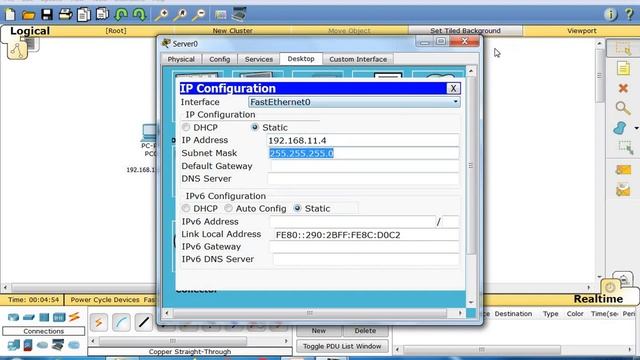Choose the Select tool in right sidebar

[623, 49]
